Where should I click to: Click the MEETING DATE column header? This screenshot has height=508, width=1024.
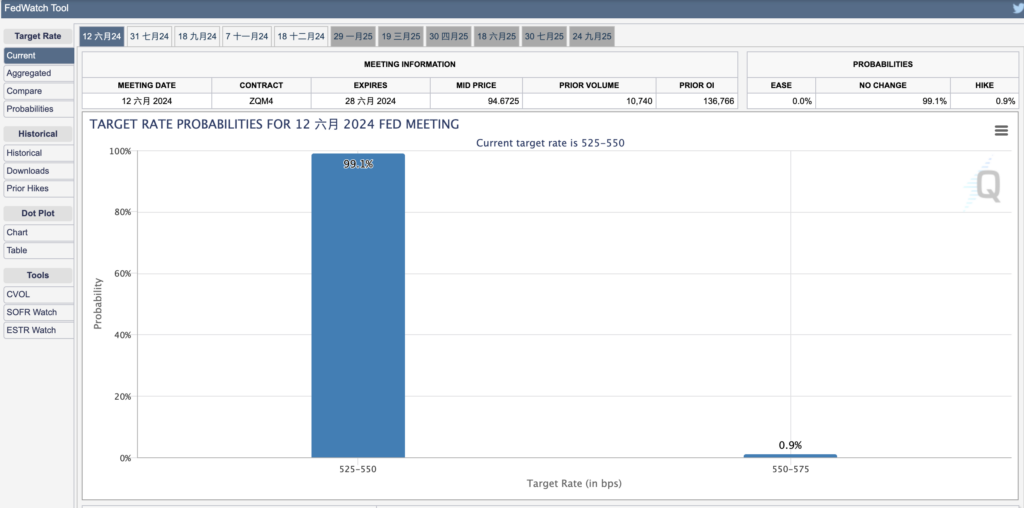click(147, 86)
